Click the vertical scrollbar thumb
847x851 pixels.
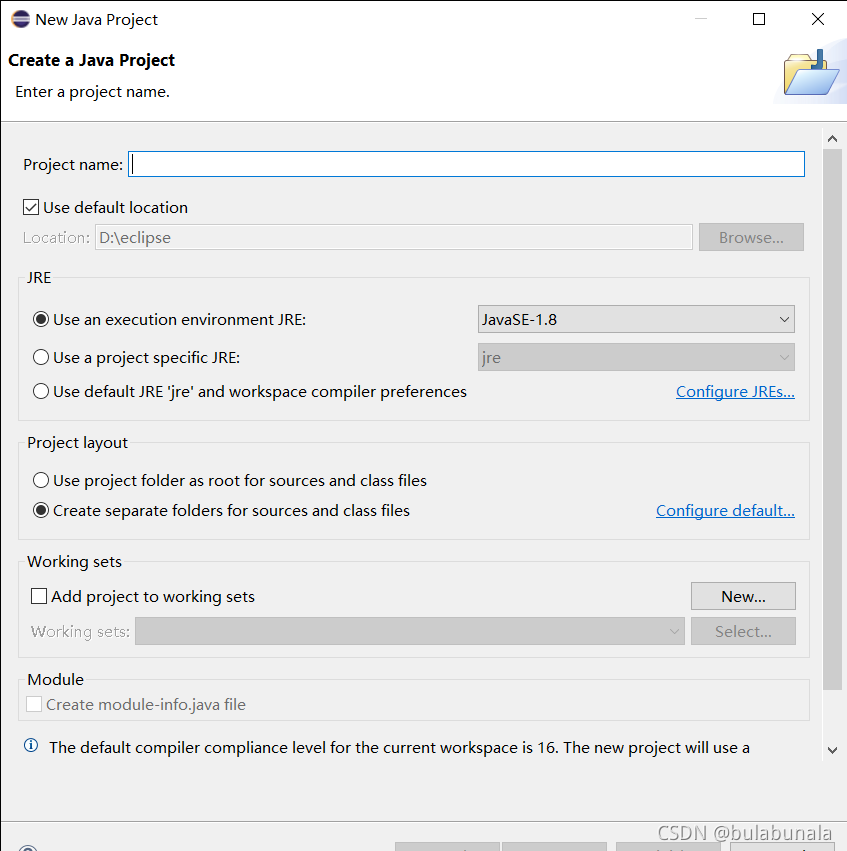coord(832,419)
